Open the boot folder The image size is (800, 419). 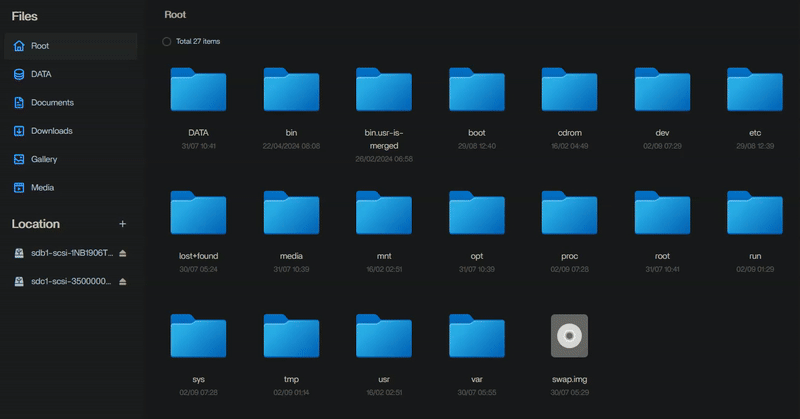pos(476,90)
